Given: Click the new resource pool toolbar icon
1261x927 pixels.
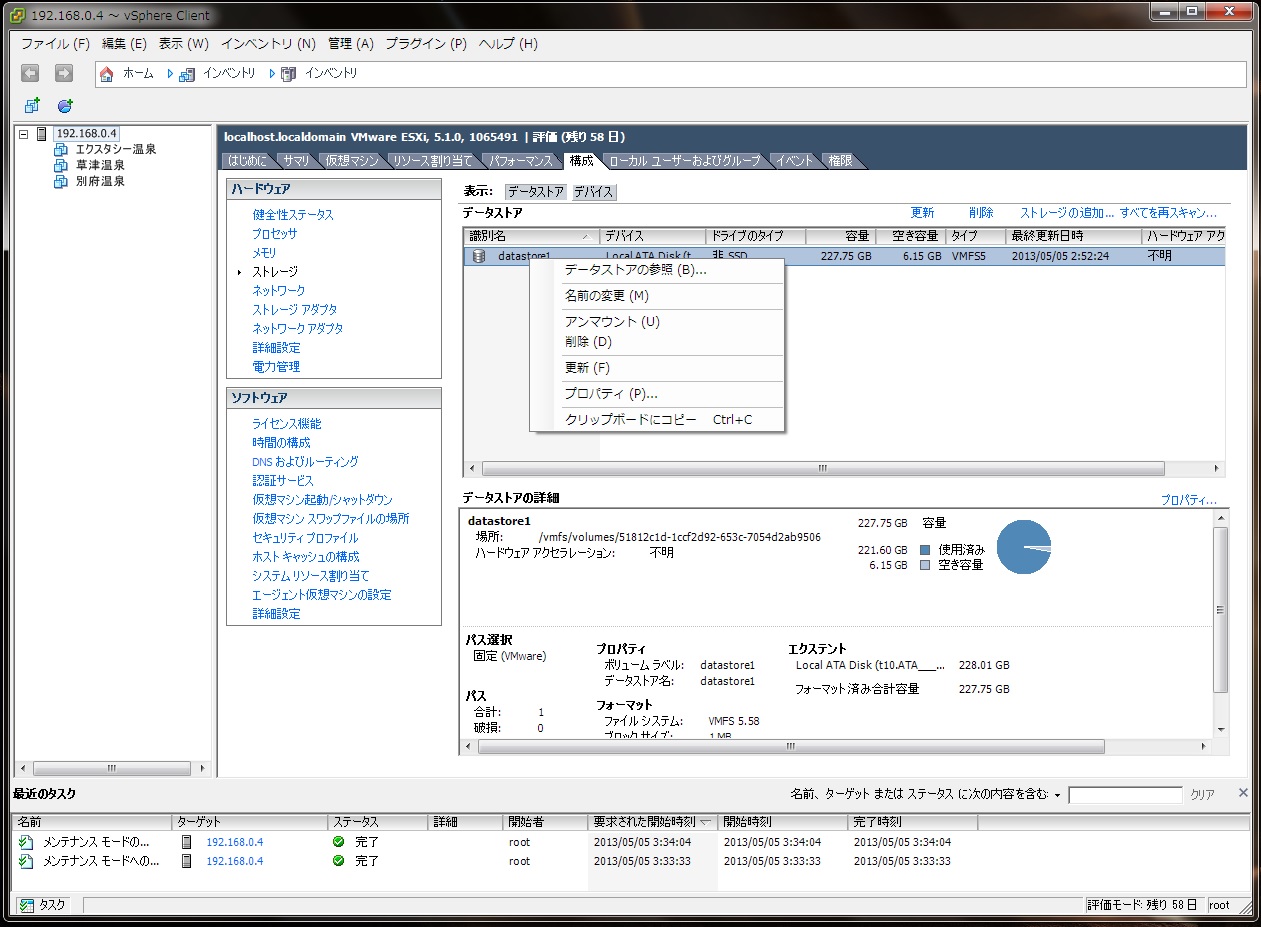Looking at the screenshot, I should click(x=65, y=105).
